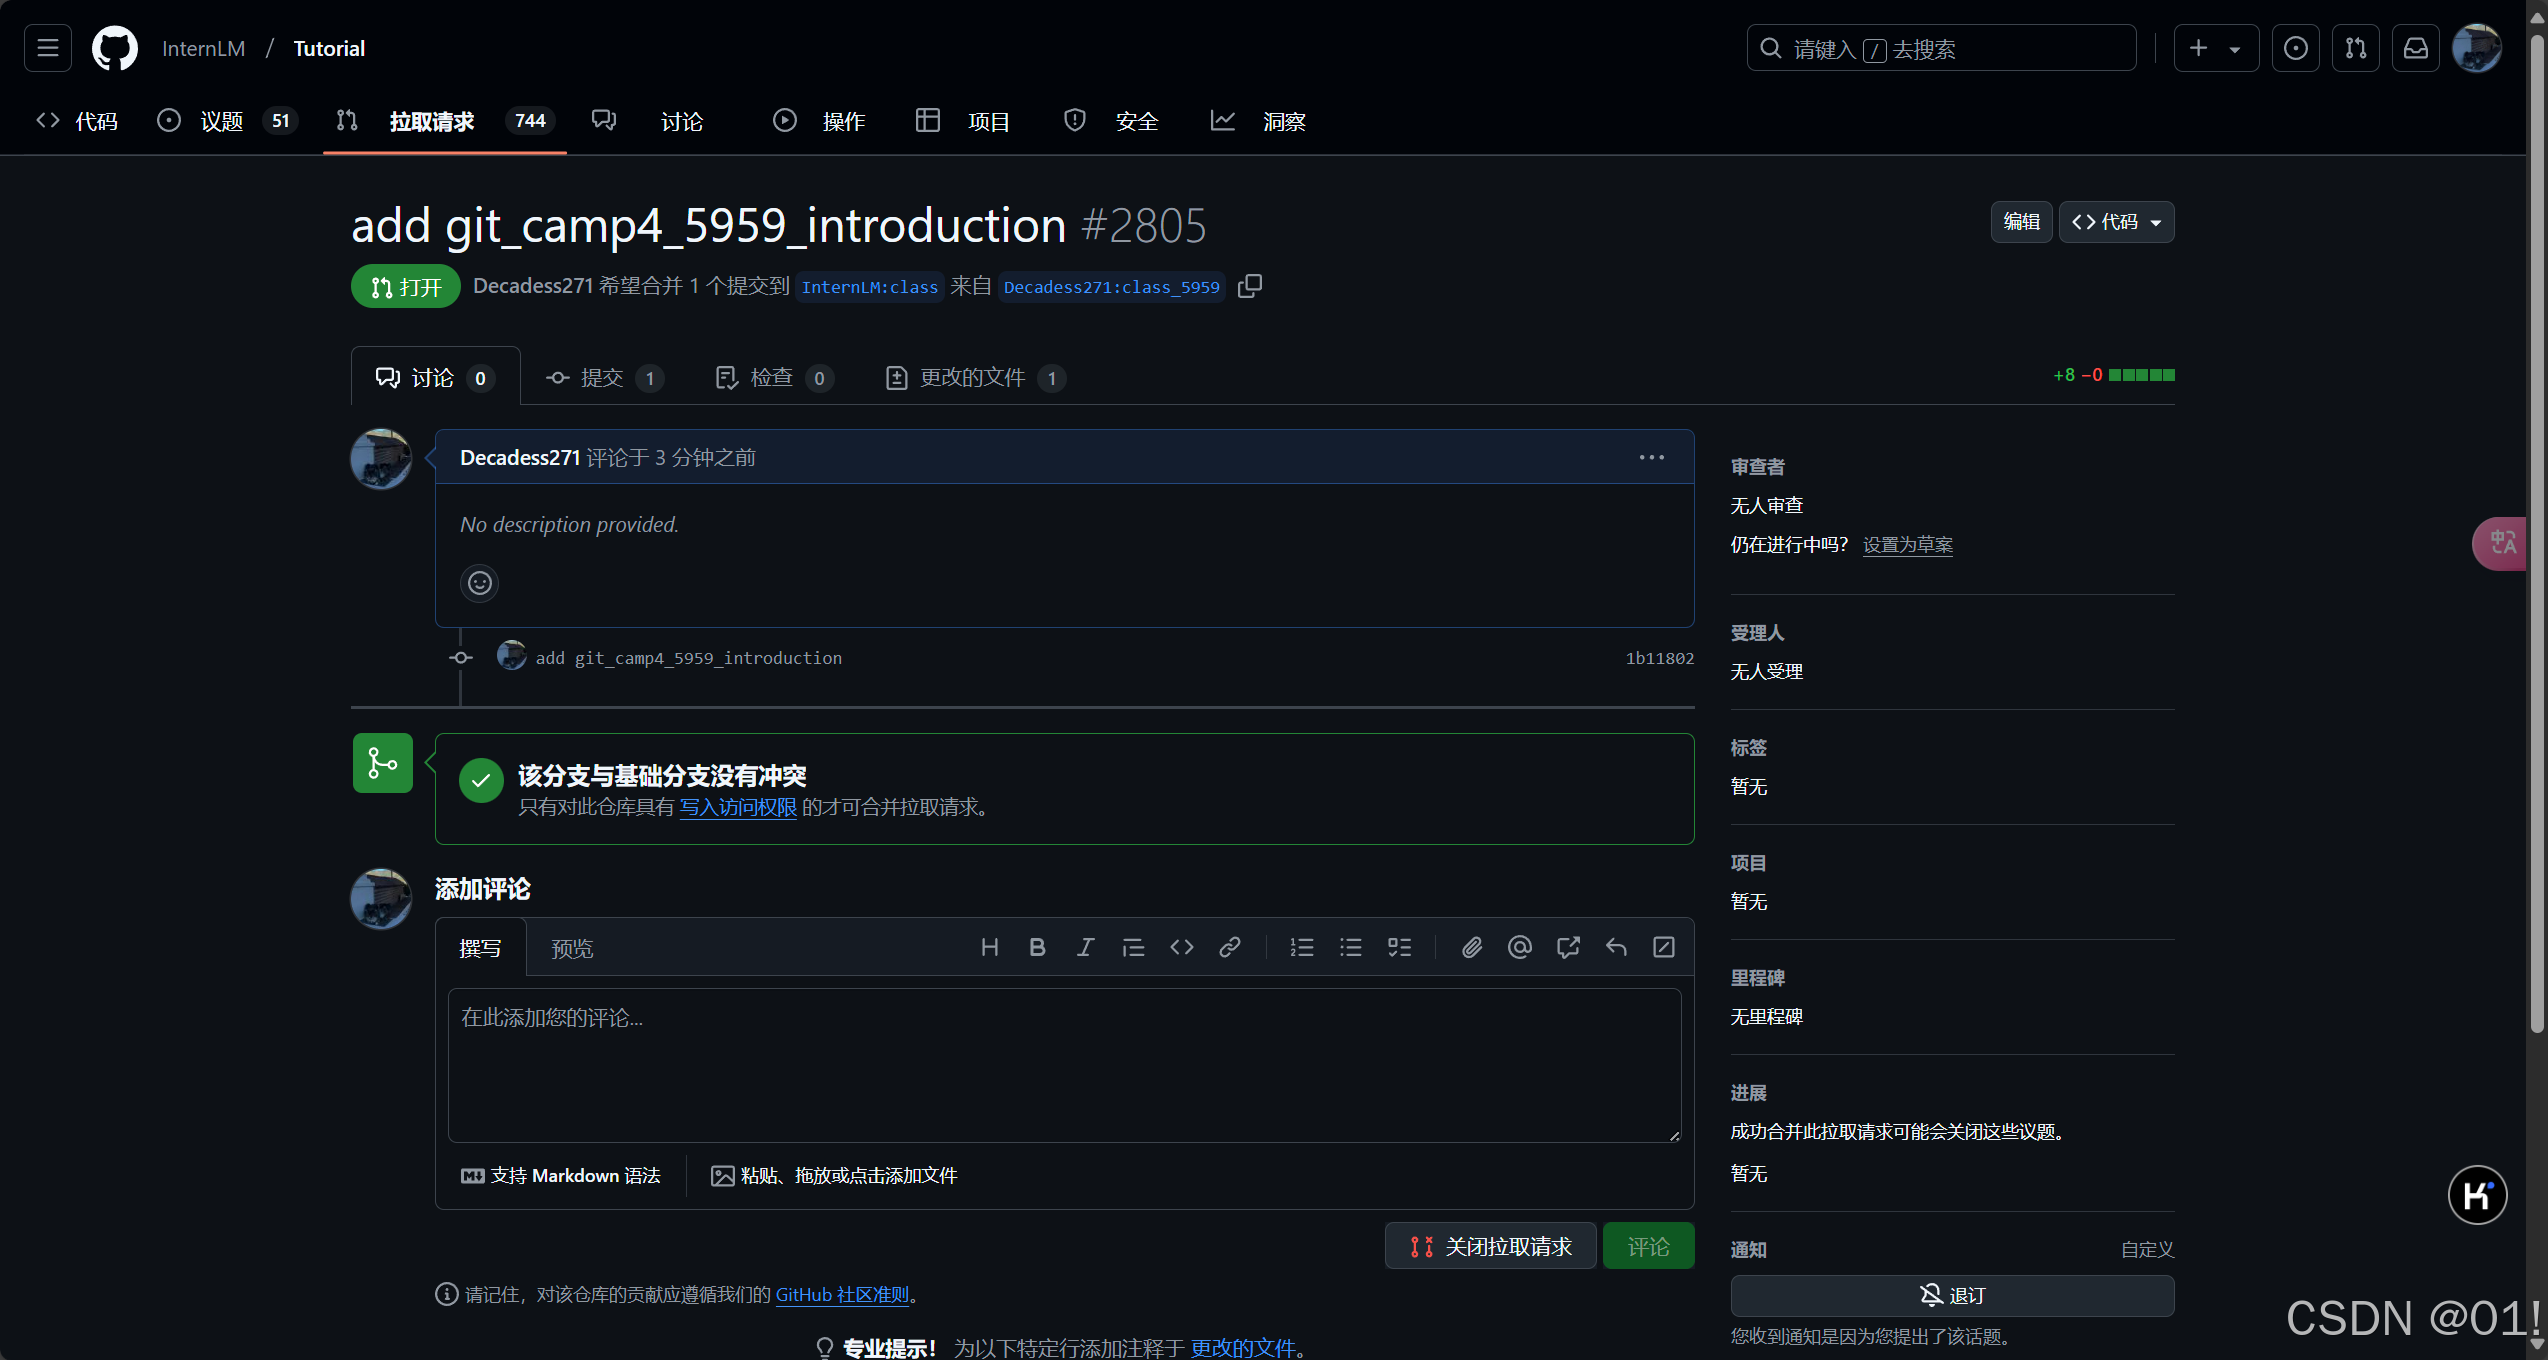Toggle the 退订 unsubscribe notification button
Viewport: 2548px width, 1360px height.
tap(1952, 1295)
